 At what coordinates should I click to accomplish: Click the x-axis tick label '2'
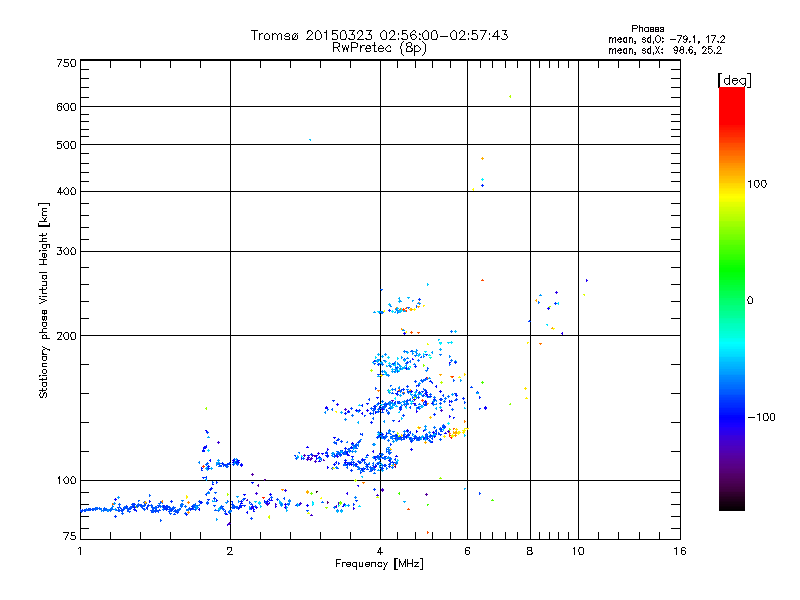tap(230, 551)
